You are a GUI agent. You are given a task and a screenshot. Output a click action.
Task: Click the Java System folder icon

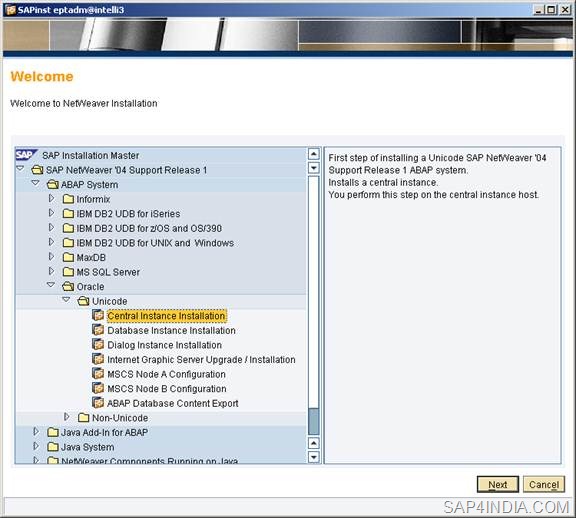(x=53, y=447)
